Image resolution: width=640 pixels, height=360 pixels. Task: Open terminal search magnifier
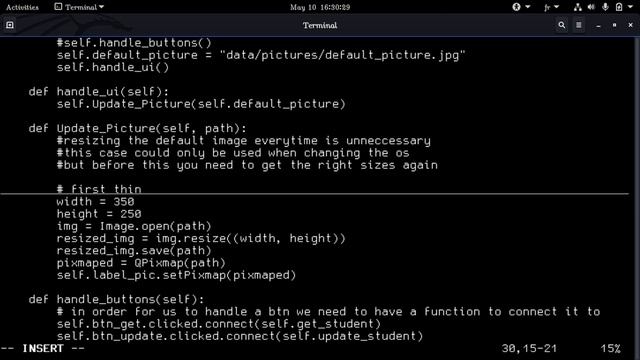[x=562, y=25]
